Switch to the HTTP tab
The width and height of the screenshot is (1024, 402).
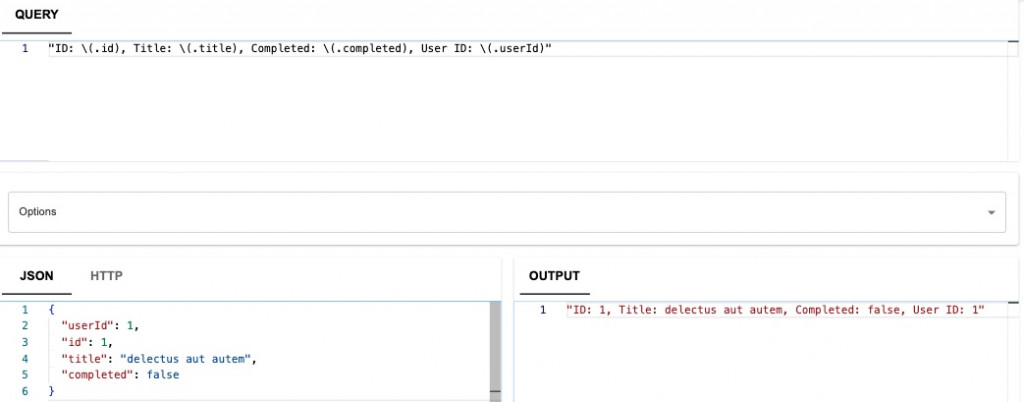point(106,275)
